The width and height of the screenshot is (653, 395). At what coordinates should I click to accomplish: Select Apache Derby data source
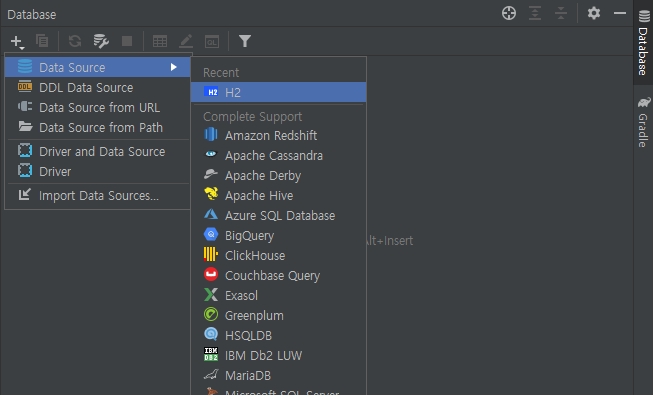pyautogui.click(x=279, y=175)
